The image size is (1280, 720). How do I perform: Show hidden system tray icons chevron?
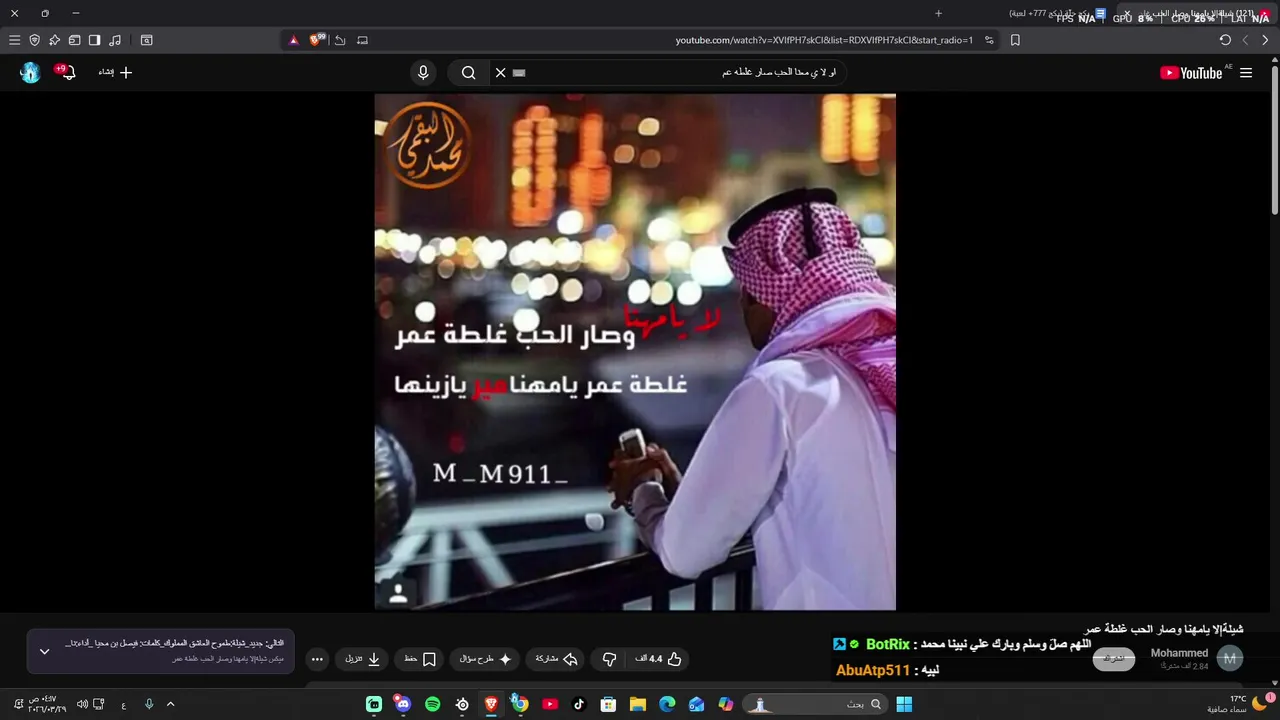(170, 704)
